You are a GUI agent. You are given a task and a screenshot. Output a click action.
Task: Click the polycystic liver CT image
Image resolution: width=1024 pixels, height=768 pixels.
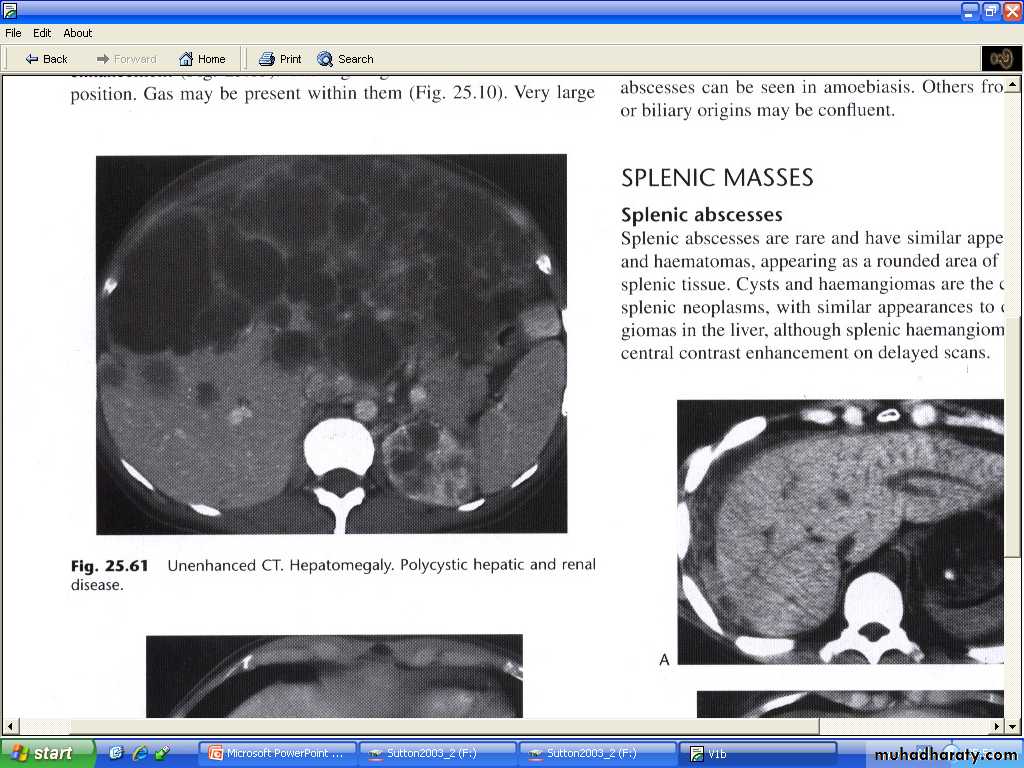click(331, 344)
